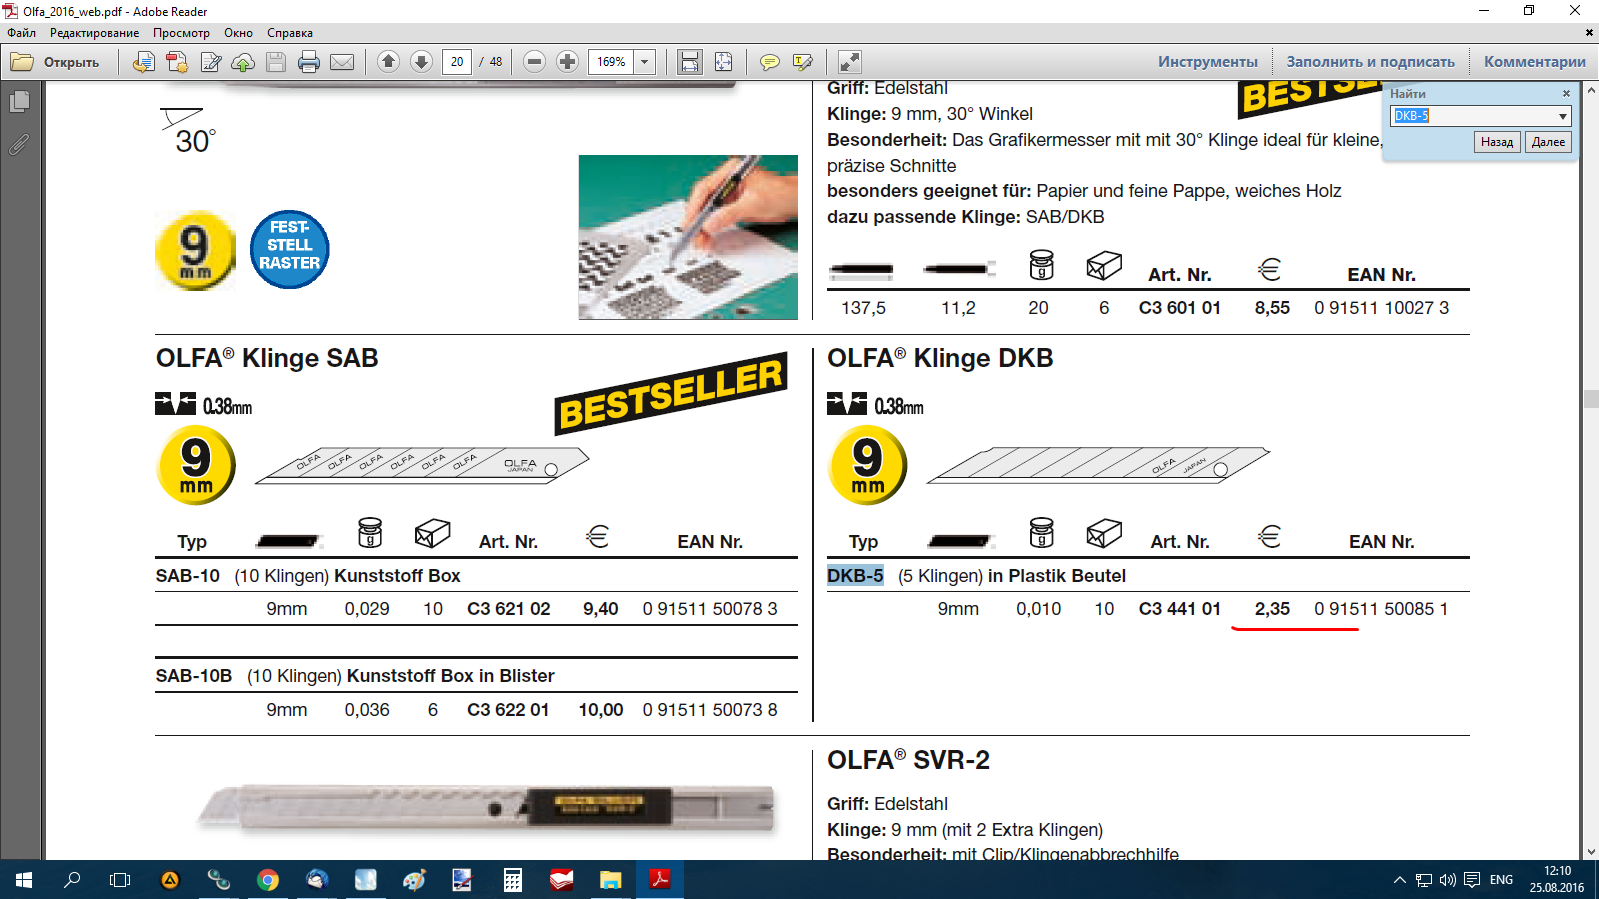This screenshot has width=1599, height=899.
Task: Open the Инструменты pane
Action: click(x=1208, y=62)
